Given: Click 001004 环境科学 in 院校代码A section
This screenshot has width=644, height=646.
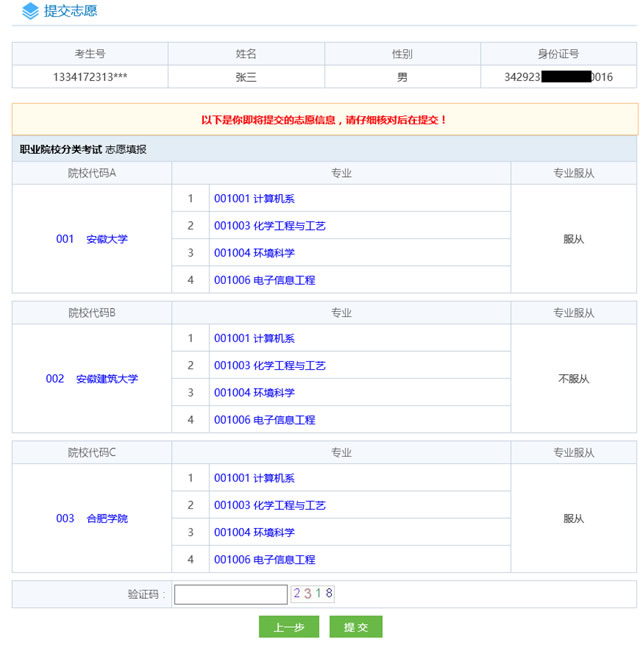Looking at the screenshot, I should 254,253.
